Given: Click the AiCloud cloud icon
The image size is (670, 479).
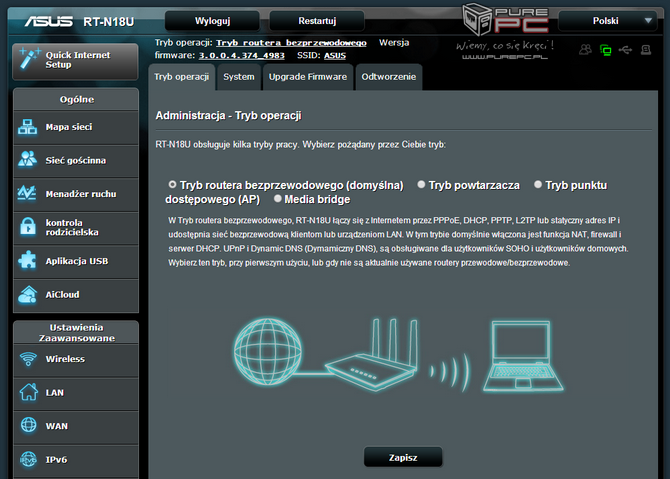Looking at the screenshot, I should (x=28, y=294).
